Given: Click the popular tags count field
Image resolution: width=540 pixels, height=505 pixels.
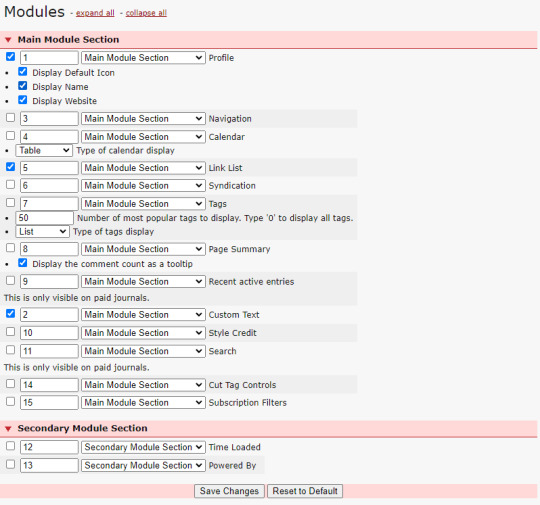Looking at the screenshot, I should pyautogui.click(x=44, y=218).
